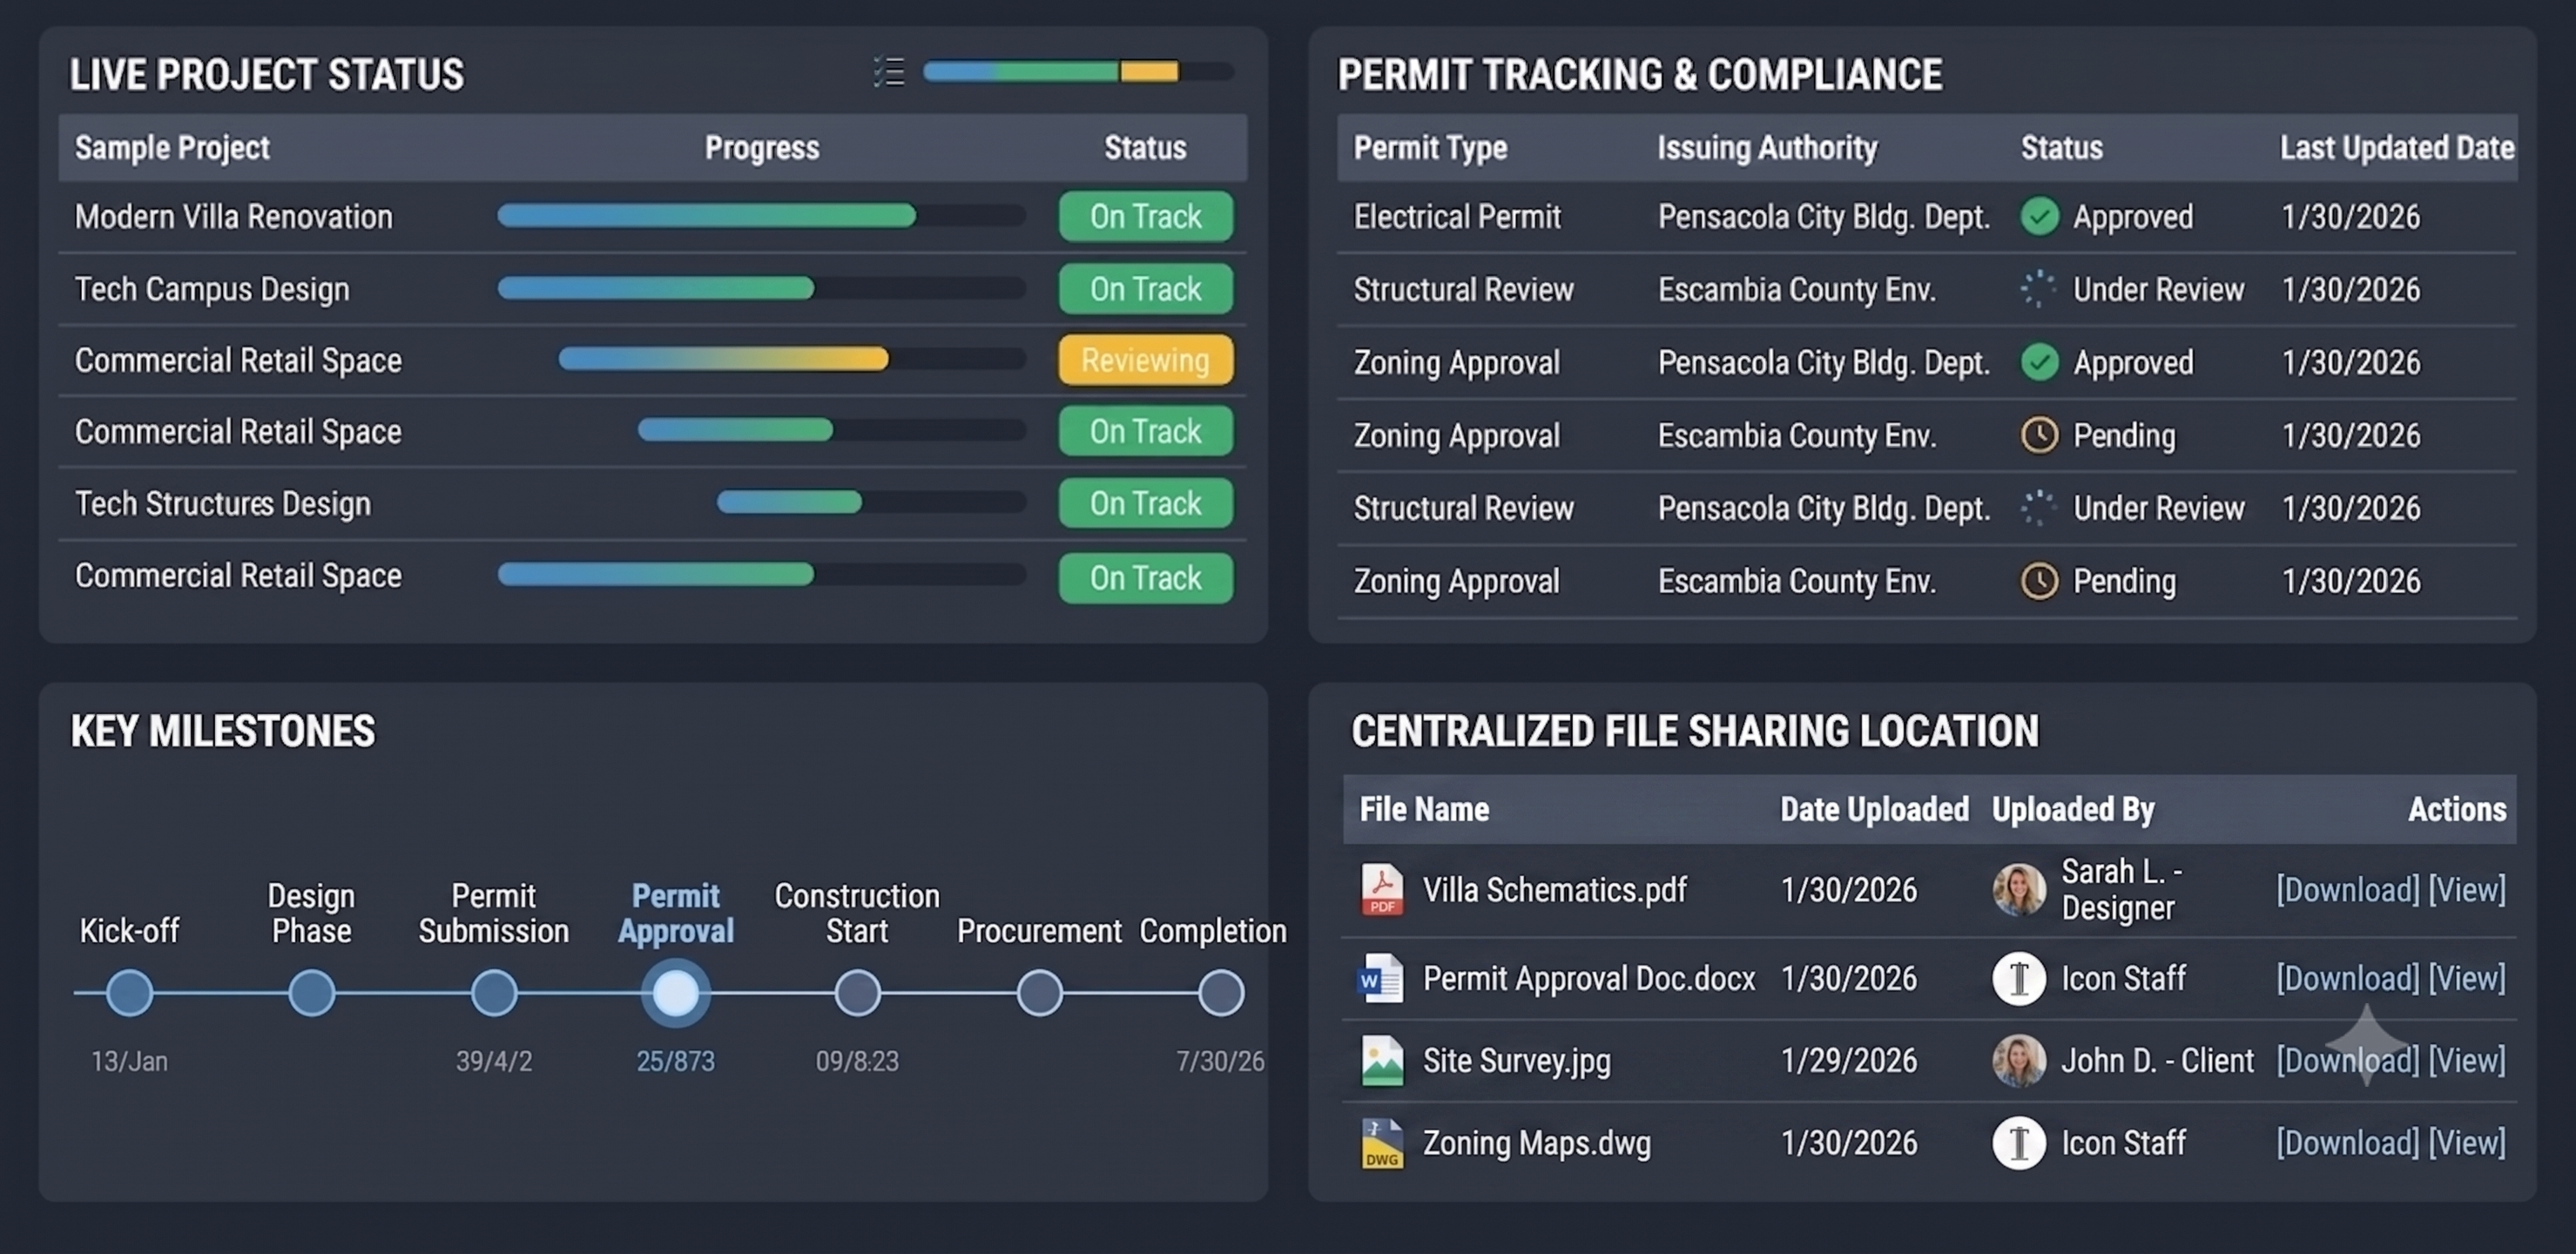Screen dimensions: 2576x1254
Task: Click the Approved checkmark icon for Electrical Permit
Action: [2039, 216]
